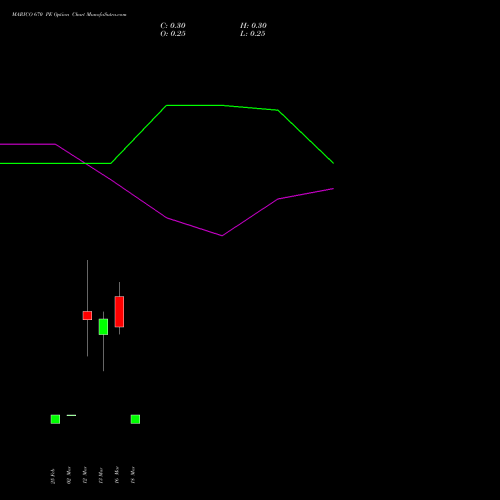Click the purple indicator line at its lowest point

point(222,235)
